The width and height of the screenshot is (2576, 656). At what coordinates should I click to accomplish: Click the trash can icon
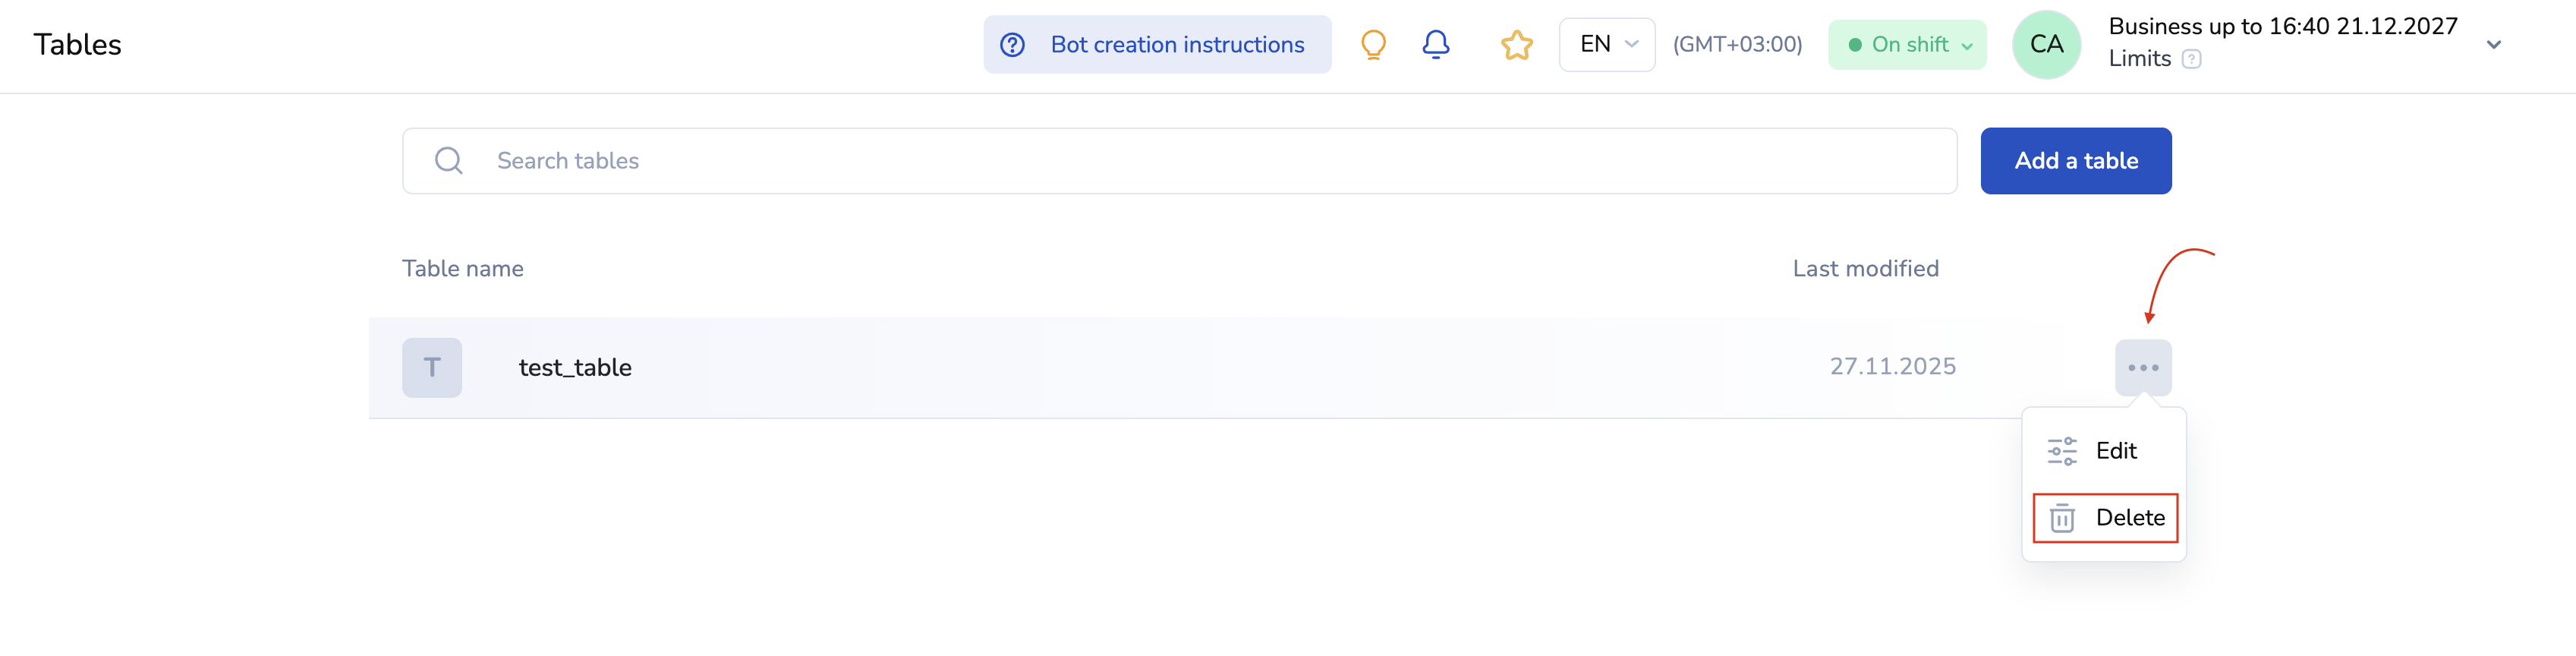click(2061, 518)
